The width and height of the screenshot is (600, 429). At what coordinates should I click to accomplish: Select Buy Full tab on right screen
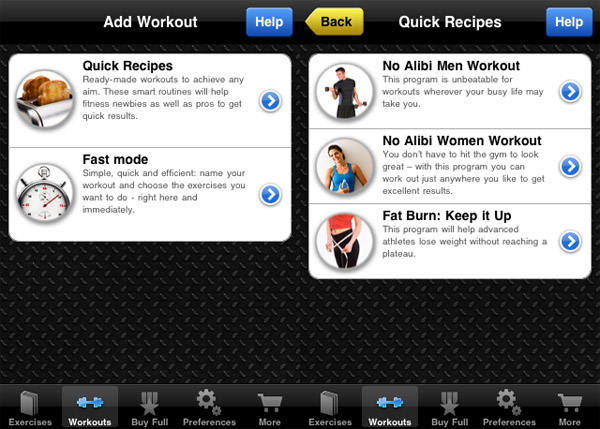[450, 408]
